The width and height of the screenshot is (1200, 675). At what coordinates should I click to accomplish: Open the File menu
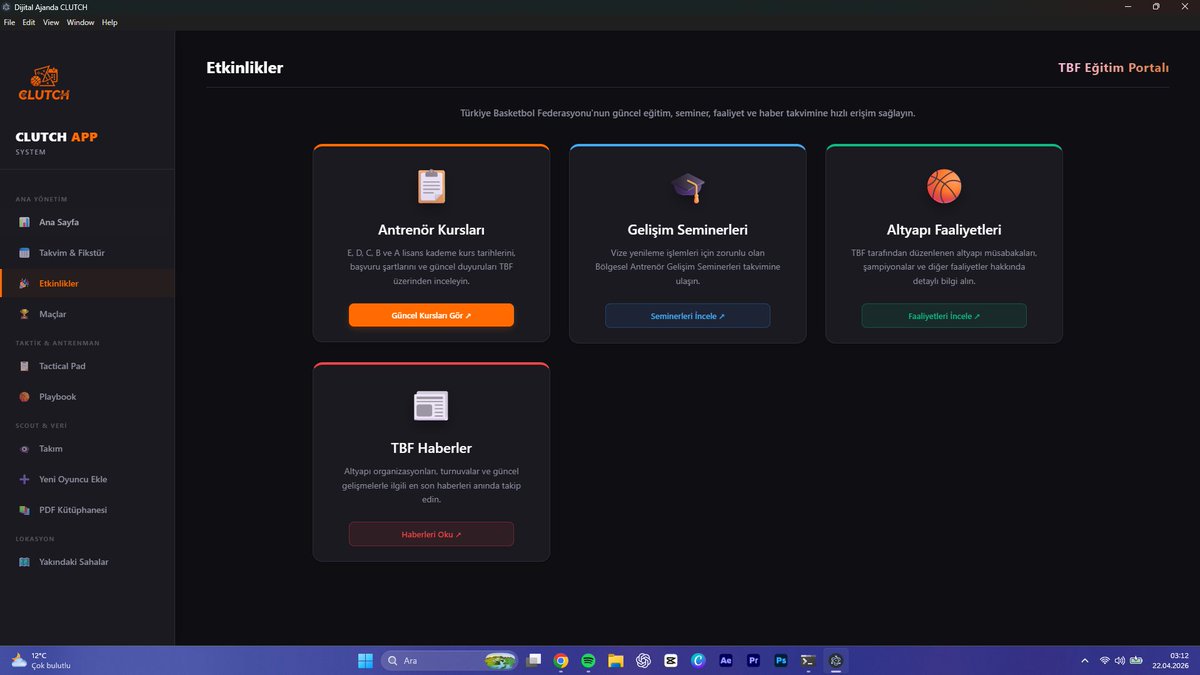coord(8,22)
